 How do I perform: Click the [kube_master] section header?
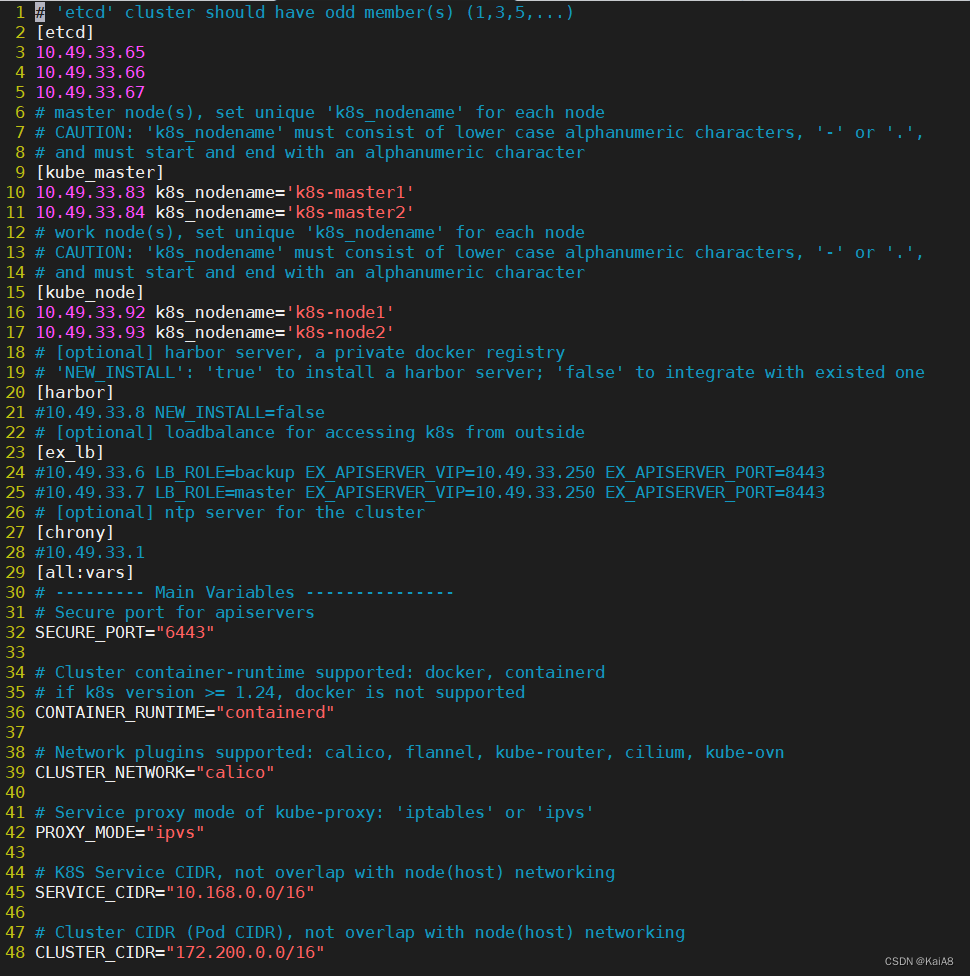[100, 172]
